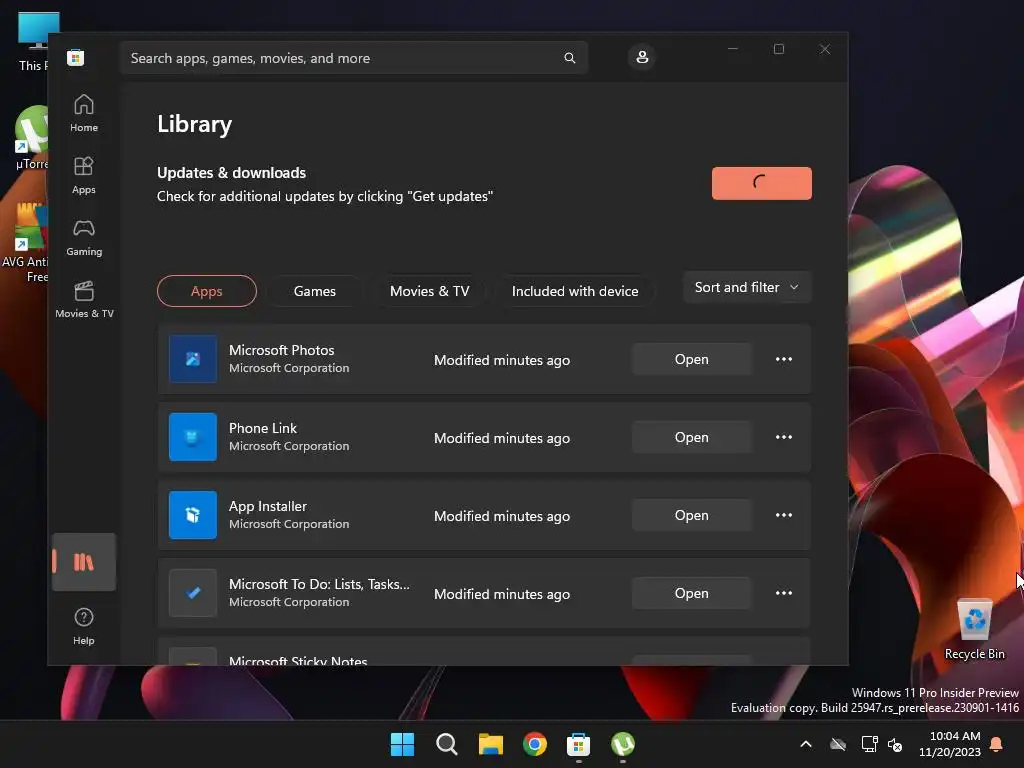Open File Explorer from taskbar

[490, 744]
